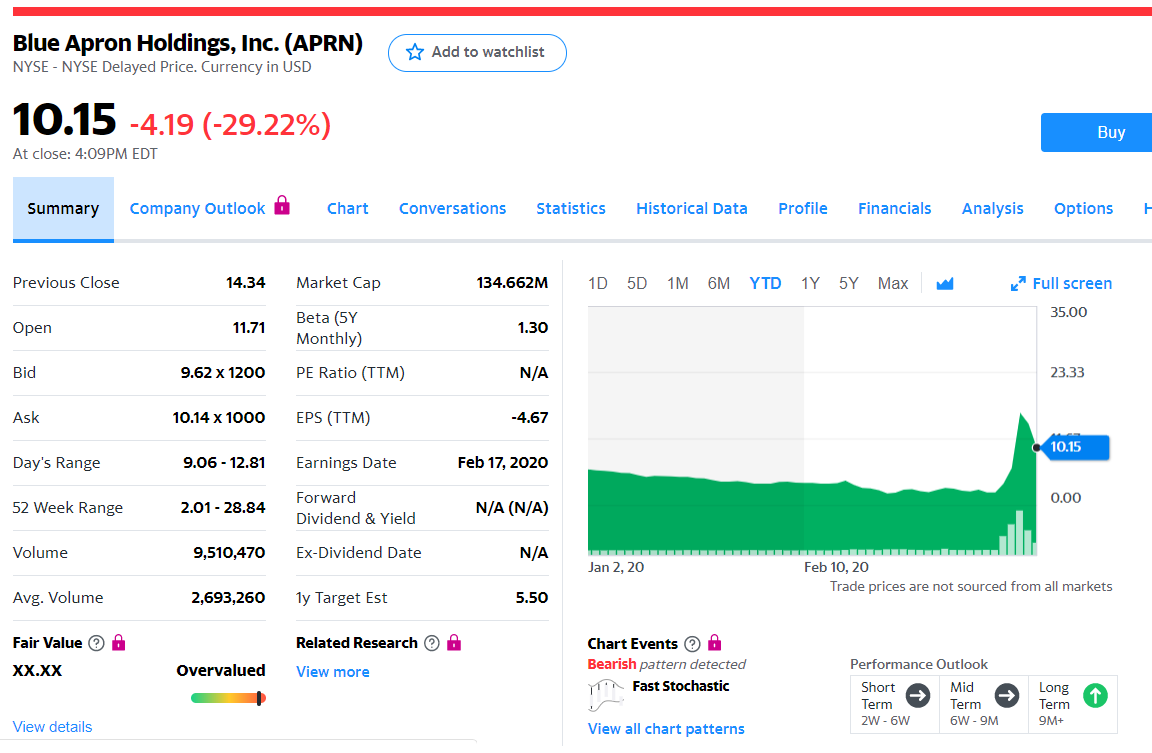This screenshot has width=1152, height=753.
Task: Open the Chart Events help question icon
Action: tap(692, 644)
